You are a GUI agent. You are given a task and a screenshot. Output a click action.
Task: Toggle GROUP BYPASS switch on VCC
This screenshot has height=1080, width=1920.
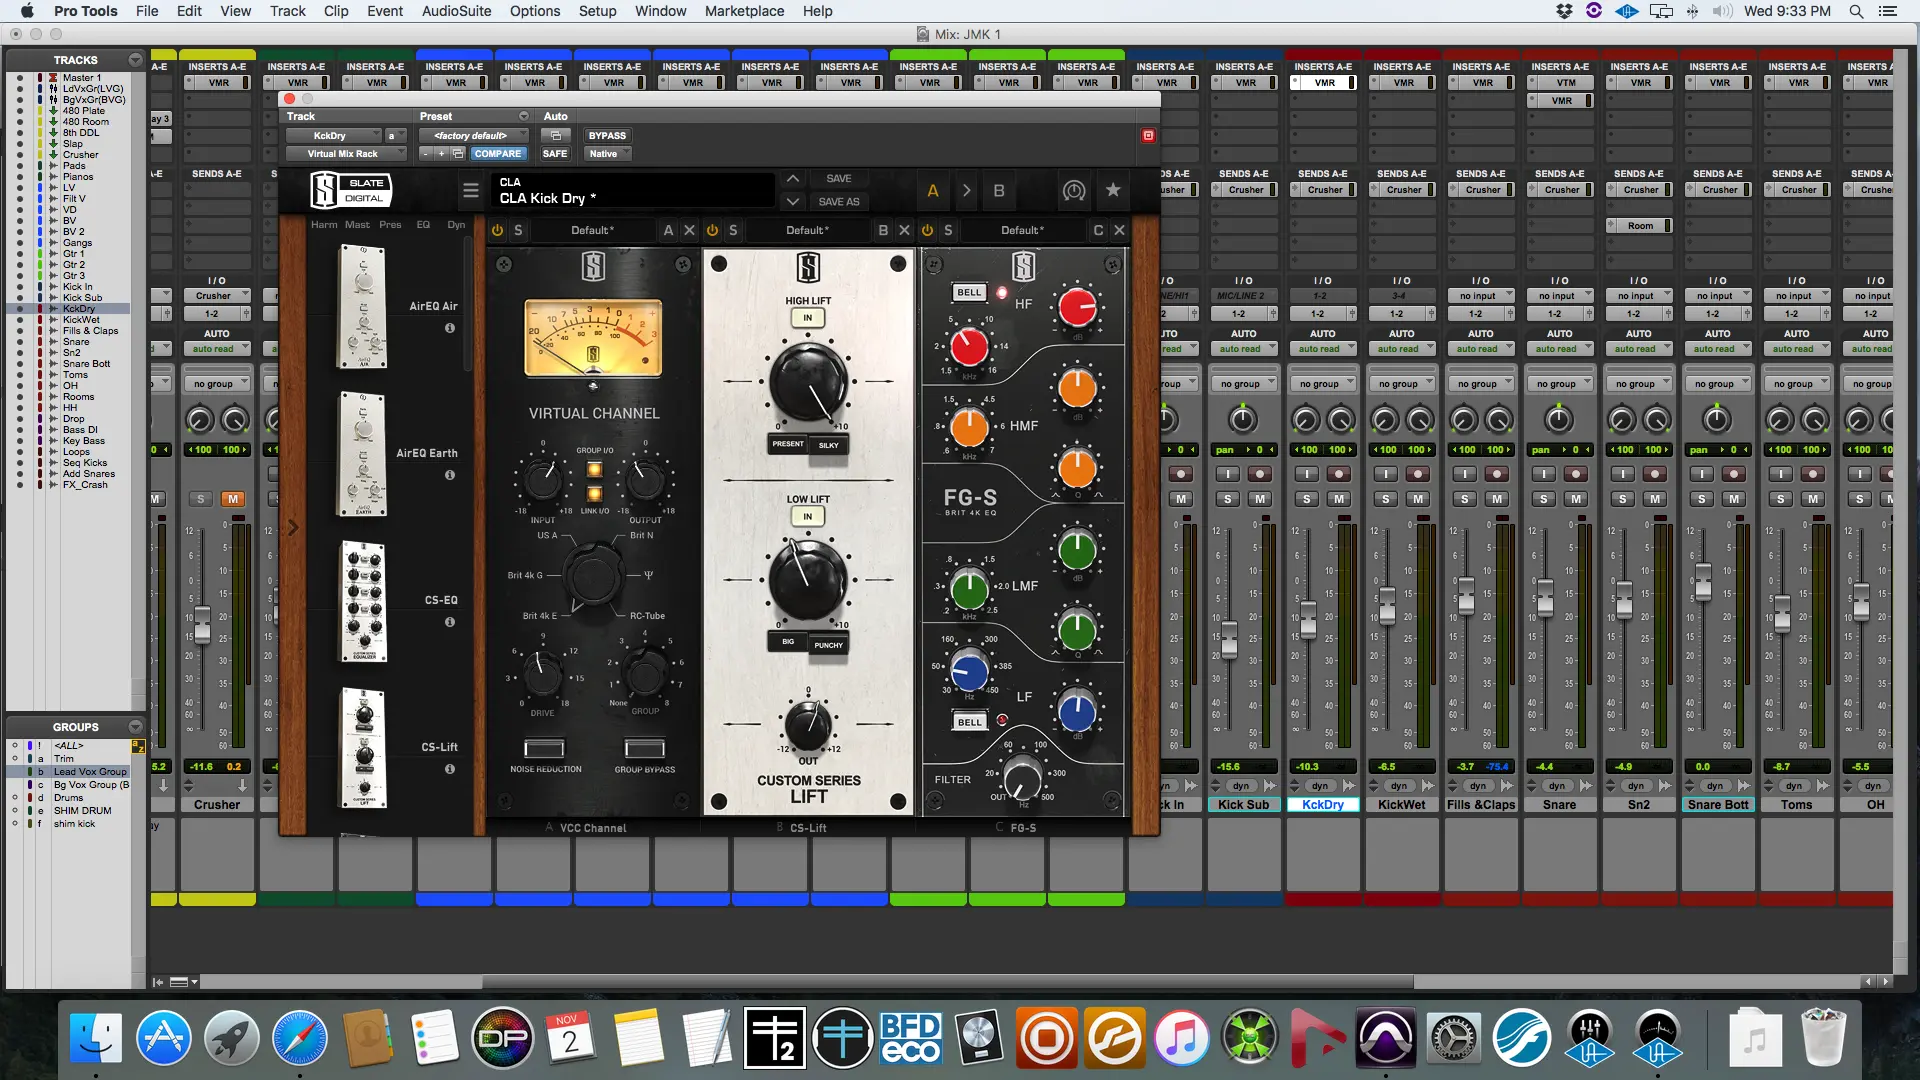(x=645, y=749)
